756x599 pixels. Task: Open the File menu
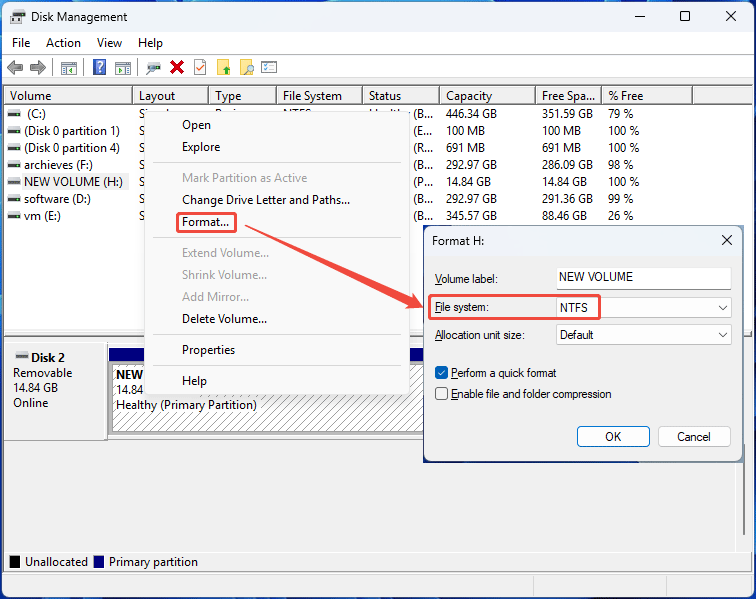point(21,43)
